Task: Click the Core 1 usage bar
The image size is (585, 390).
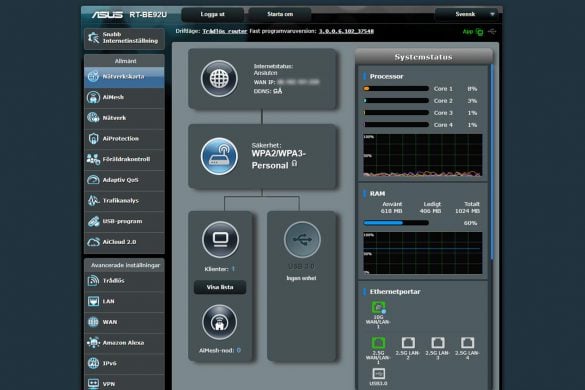Action: click(396, 89)
